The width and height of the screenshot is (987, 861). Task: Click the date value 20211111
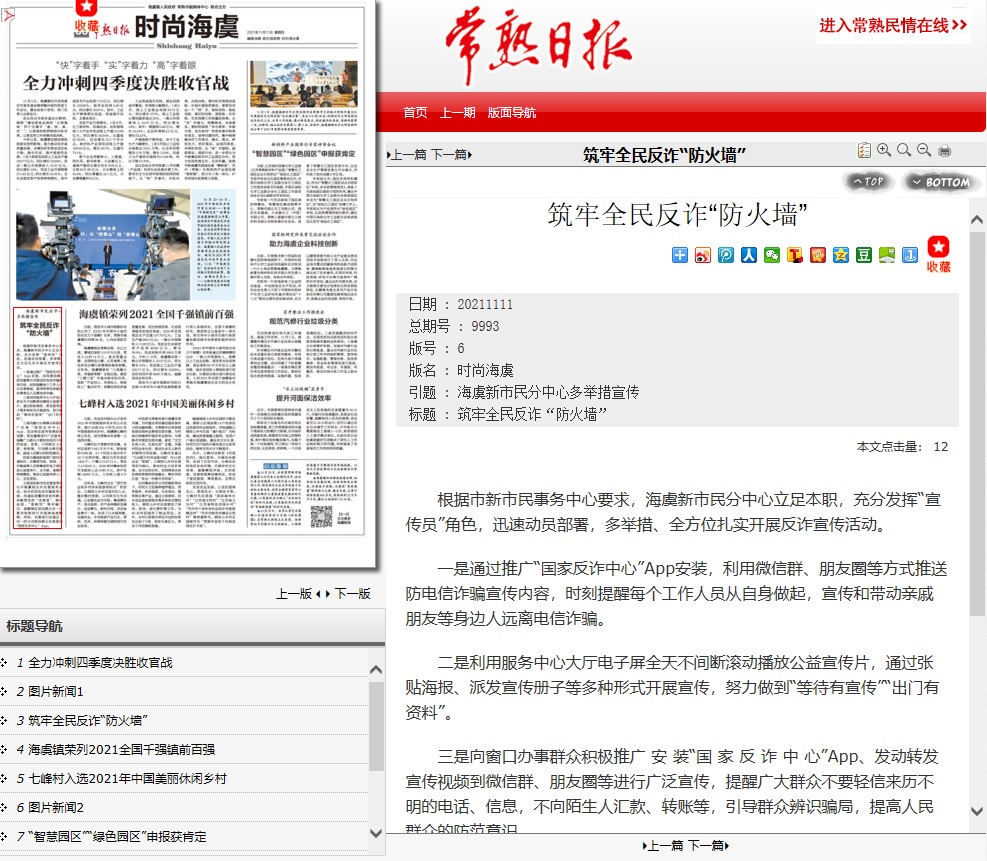pos(485,305)
